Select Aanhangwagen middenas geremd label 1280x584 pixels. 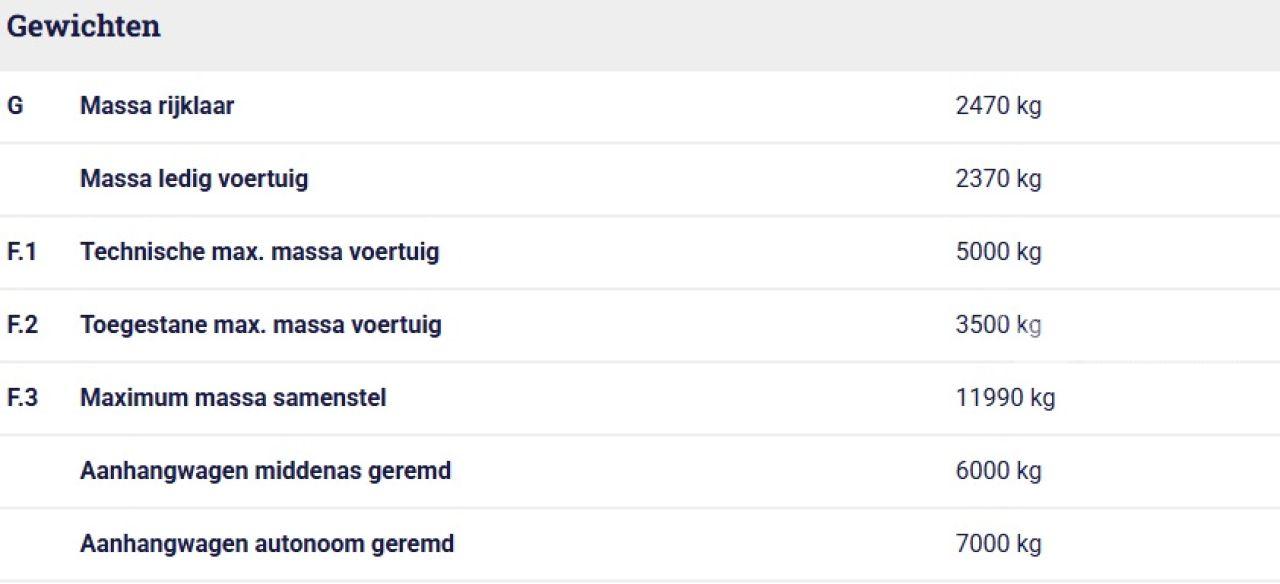[x=265, y=471]
